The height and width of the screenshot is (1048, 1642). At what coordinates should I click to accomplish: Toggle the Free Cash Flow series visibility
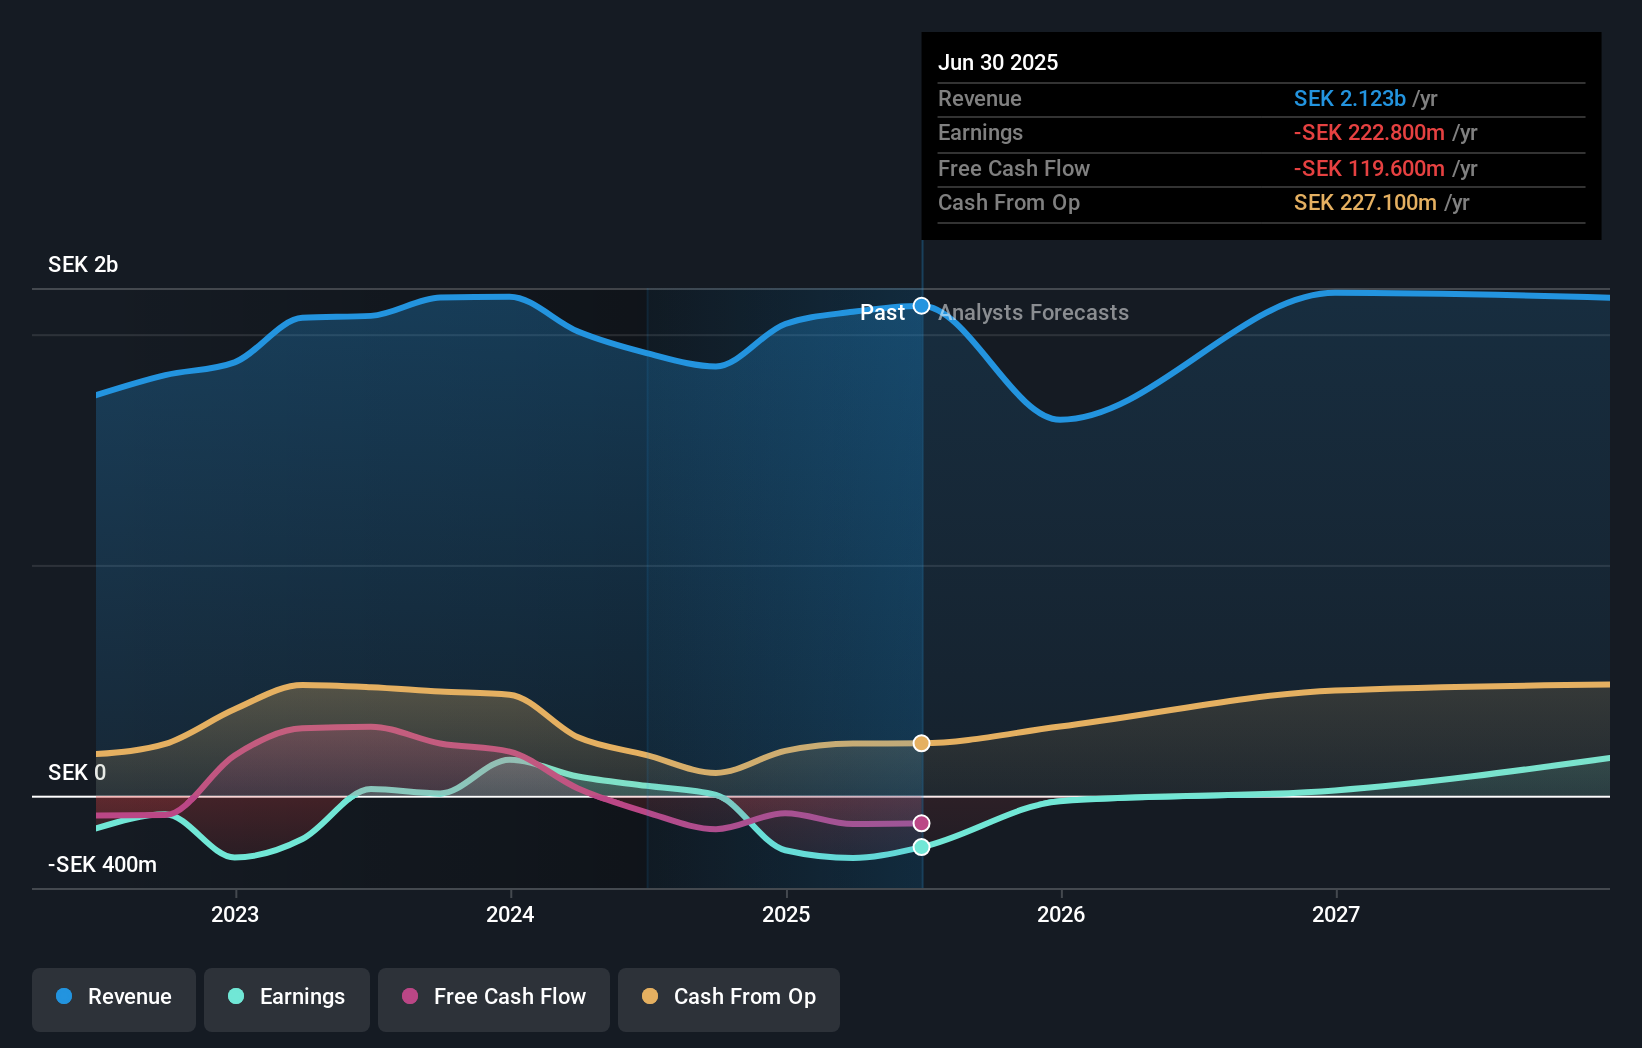coord(494,997)
